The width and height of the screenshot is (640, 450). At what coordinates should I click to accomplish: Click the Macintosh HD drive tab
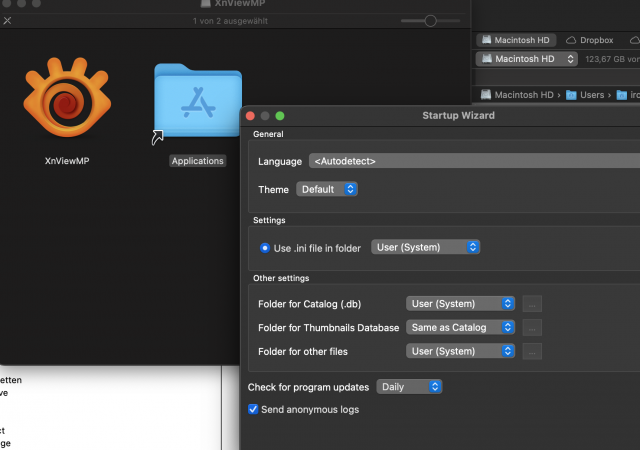516,40
